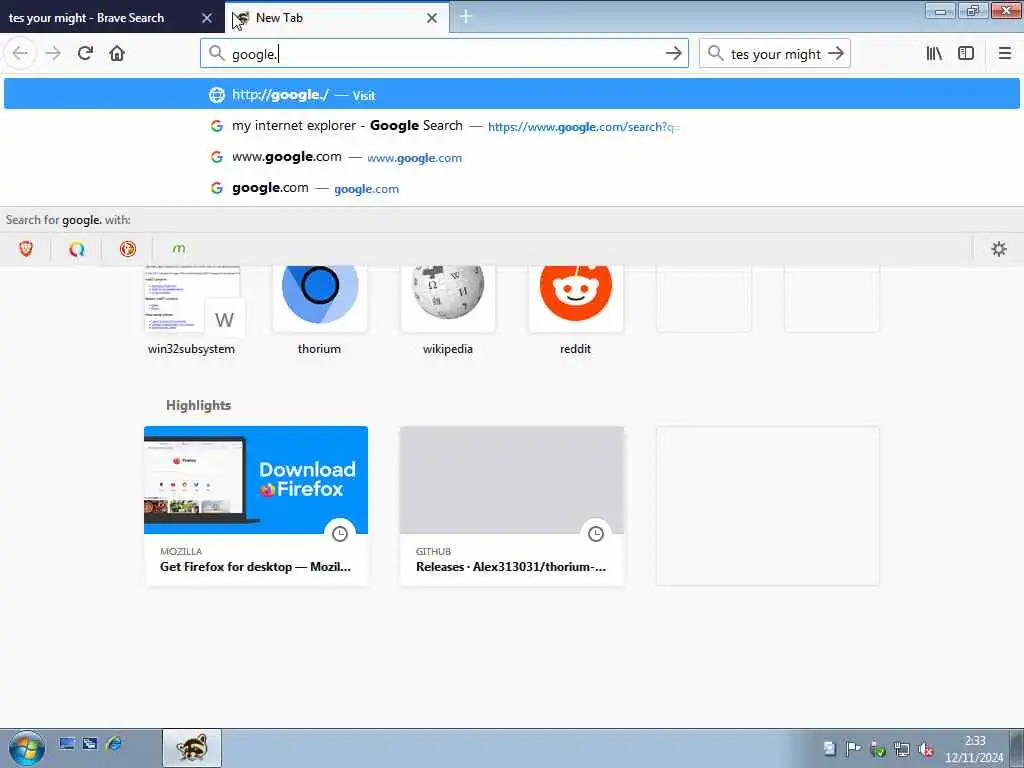The height and width of the screenshot is (768, 1024).
Task: Choose 'my internet explorer - Google Search' suggestion
Action: coord(511,126)
